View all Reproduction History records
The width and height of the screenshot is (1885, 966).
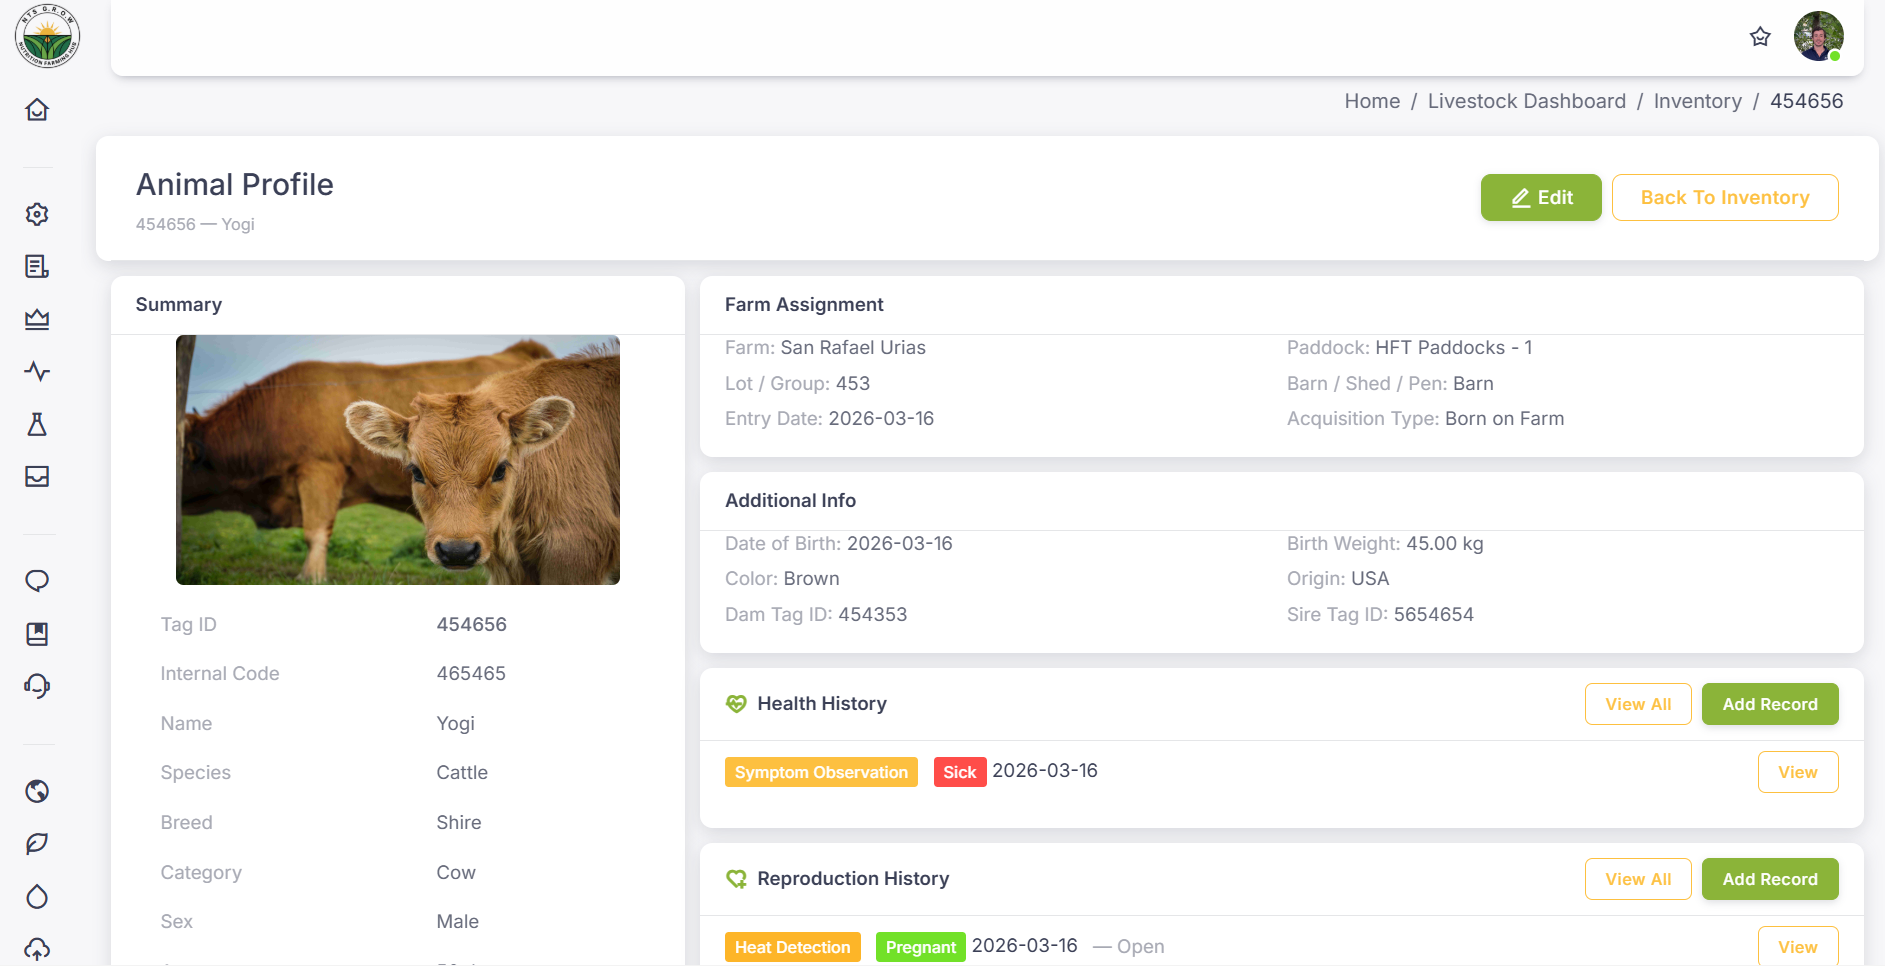pos(1638,879)
